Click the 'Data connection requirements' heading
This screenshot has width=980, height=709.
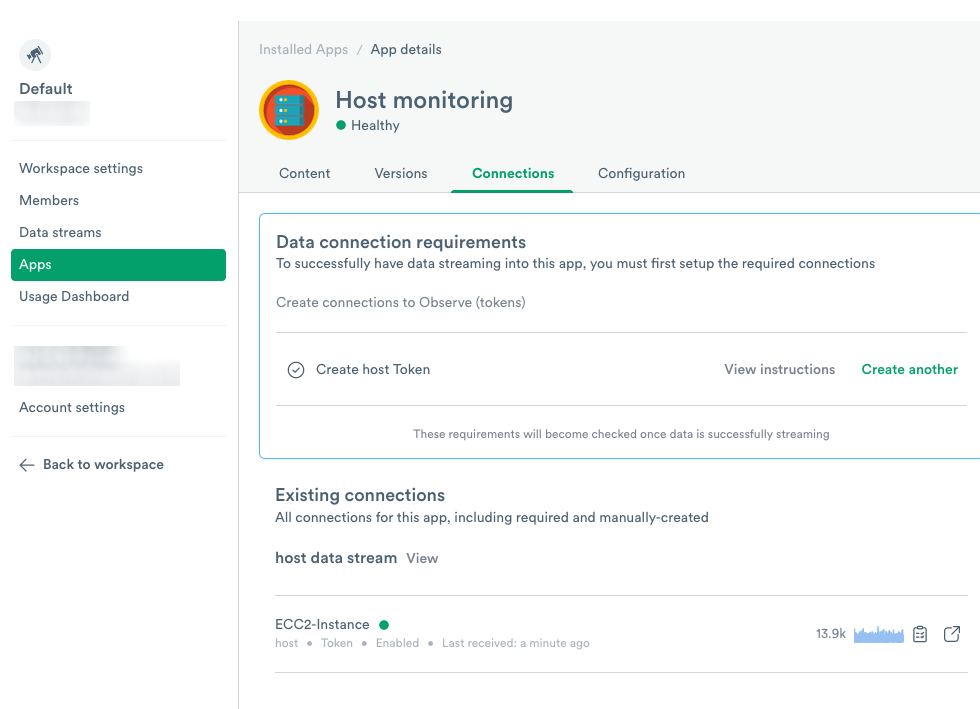pyautogui.click(x=401, y=243)
